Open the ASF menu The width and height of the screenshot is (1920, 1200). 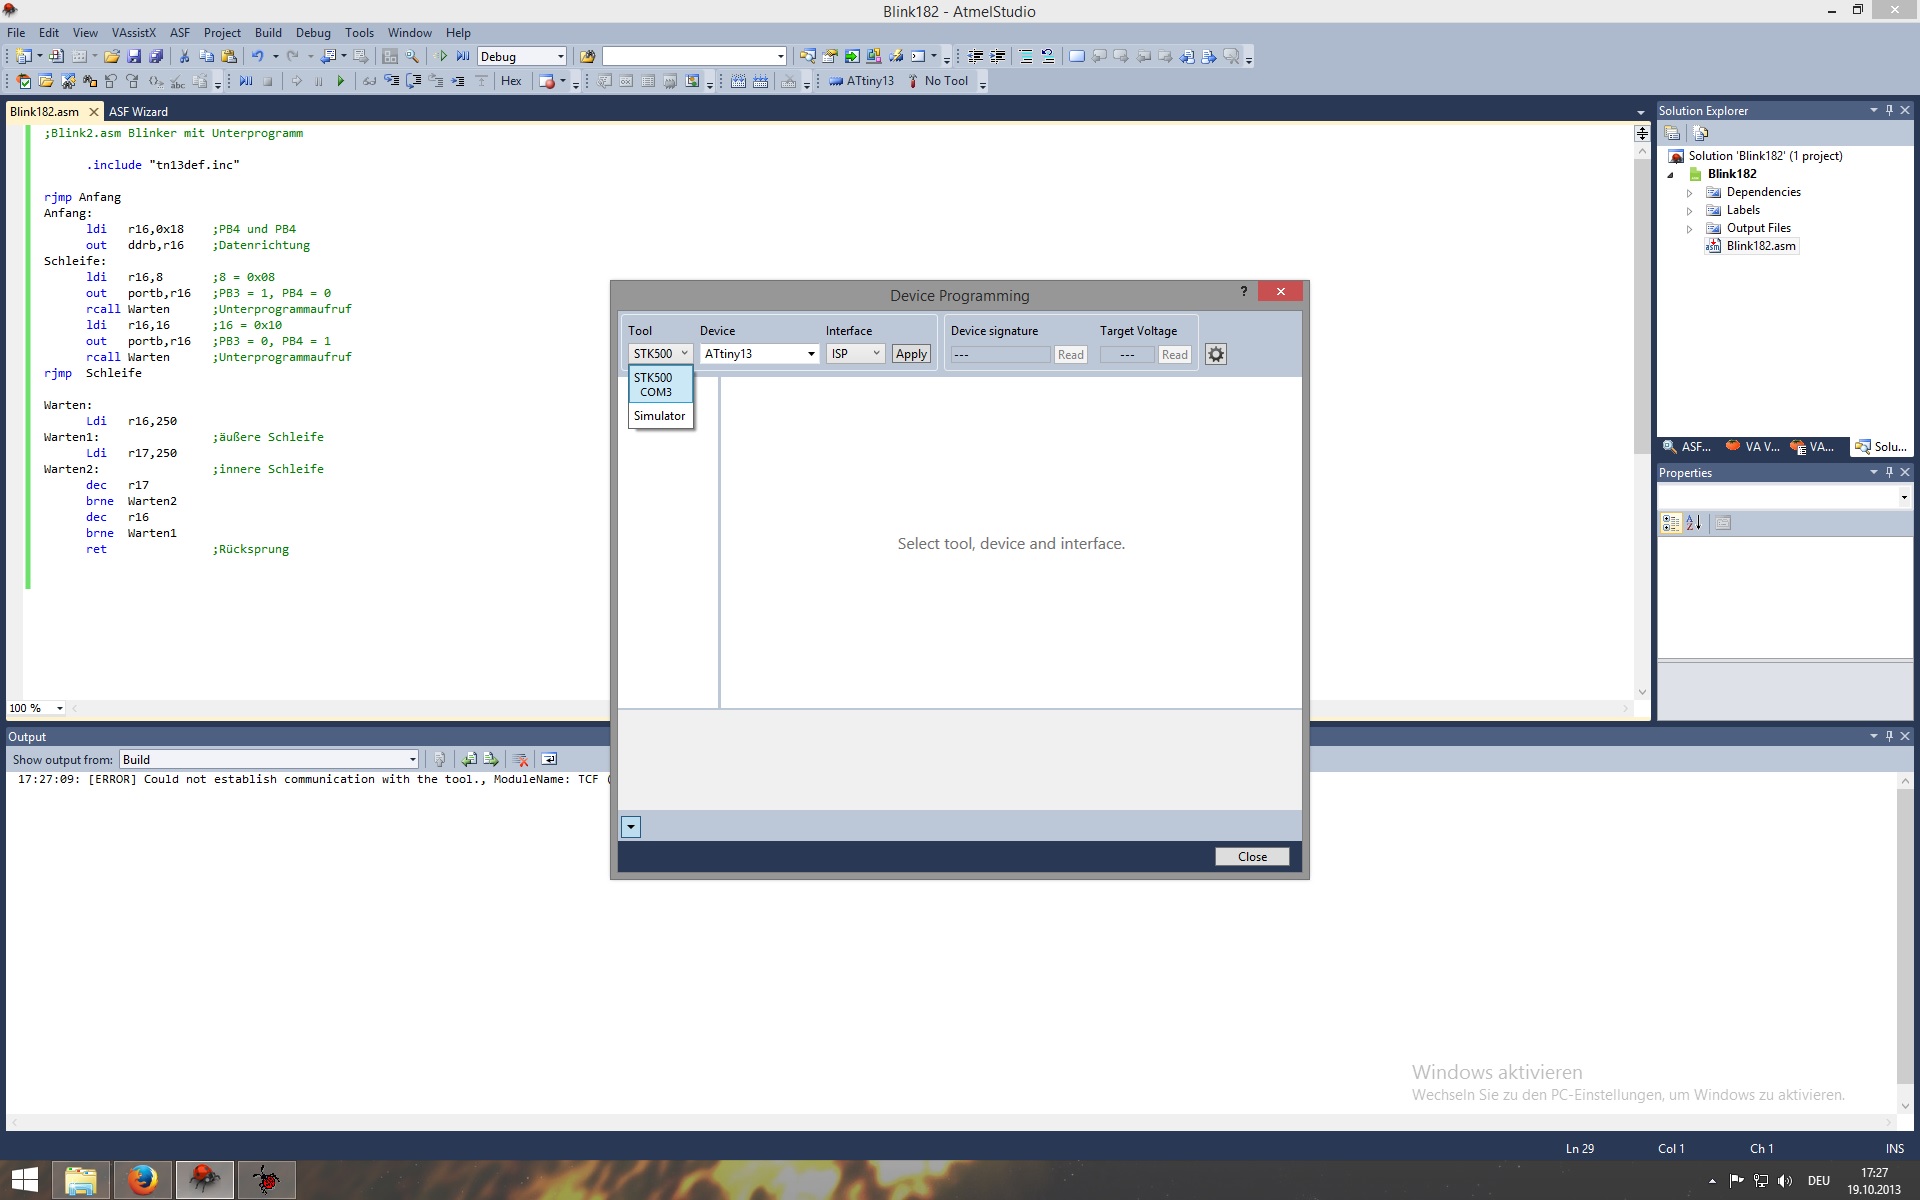coord(180,33)
